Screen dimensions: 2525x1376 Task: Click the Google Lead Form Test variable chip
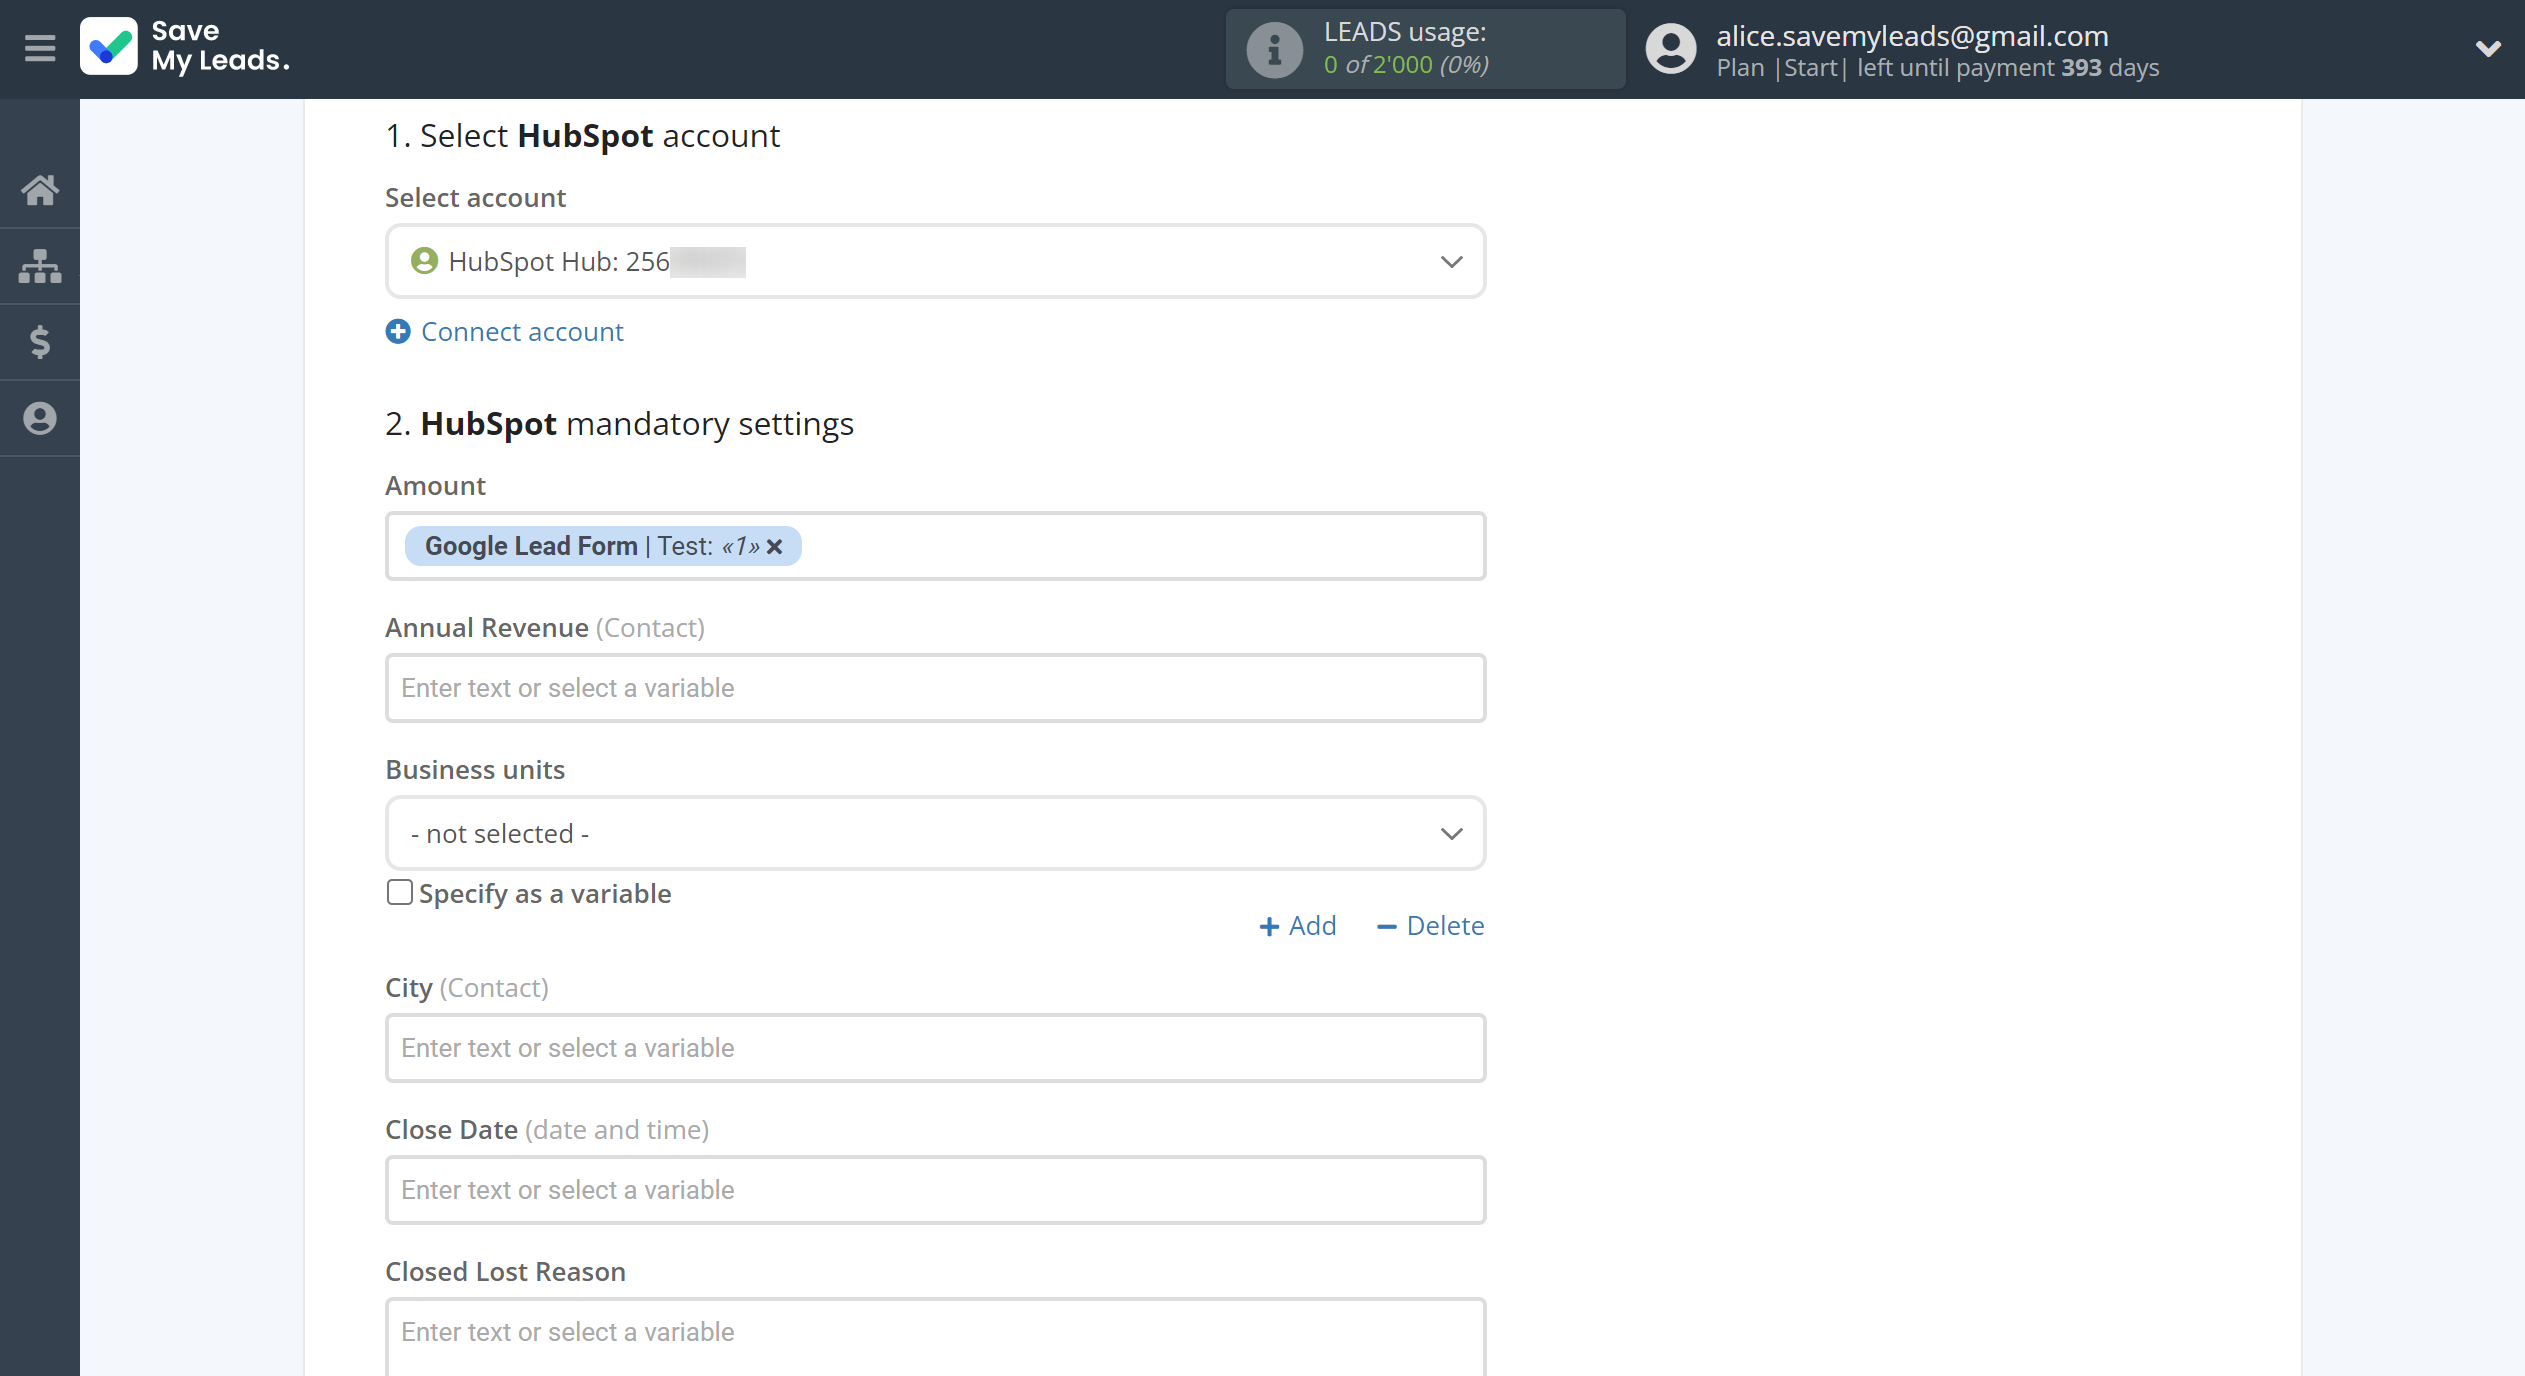coord(603,546)
